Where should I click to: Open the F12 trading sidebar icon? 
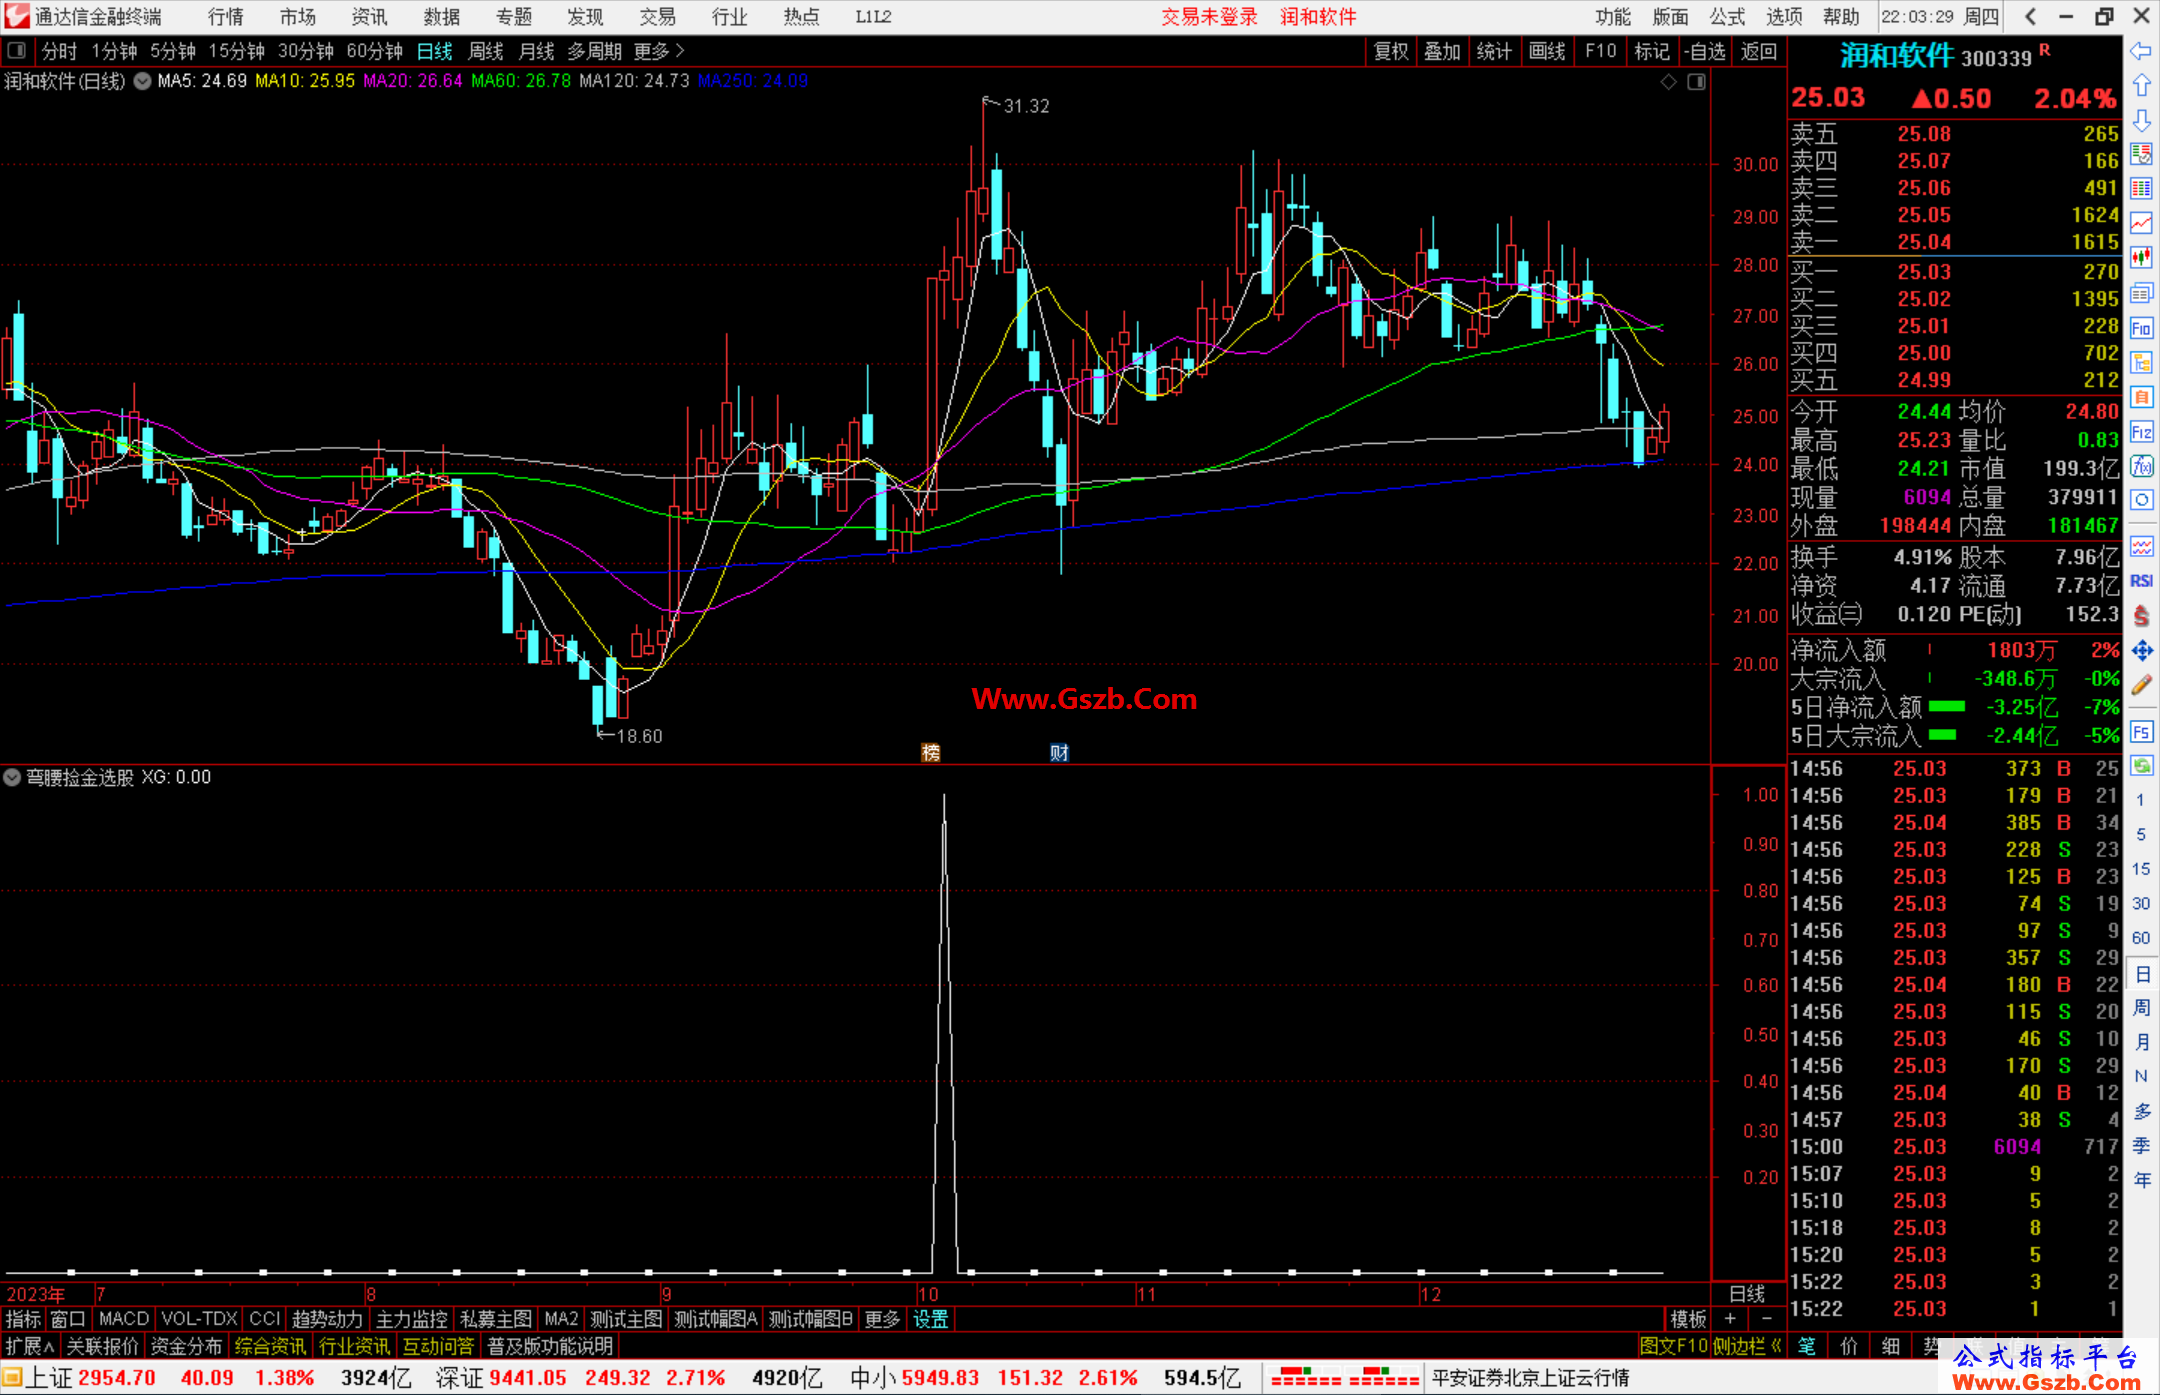[x=2141, y=432]
